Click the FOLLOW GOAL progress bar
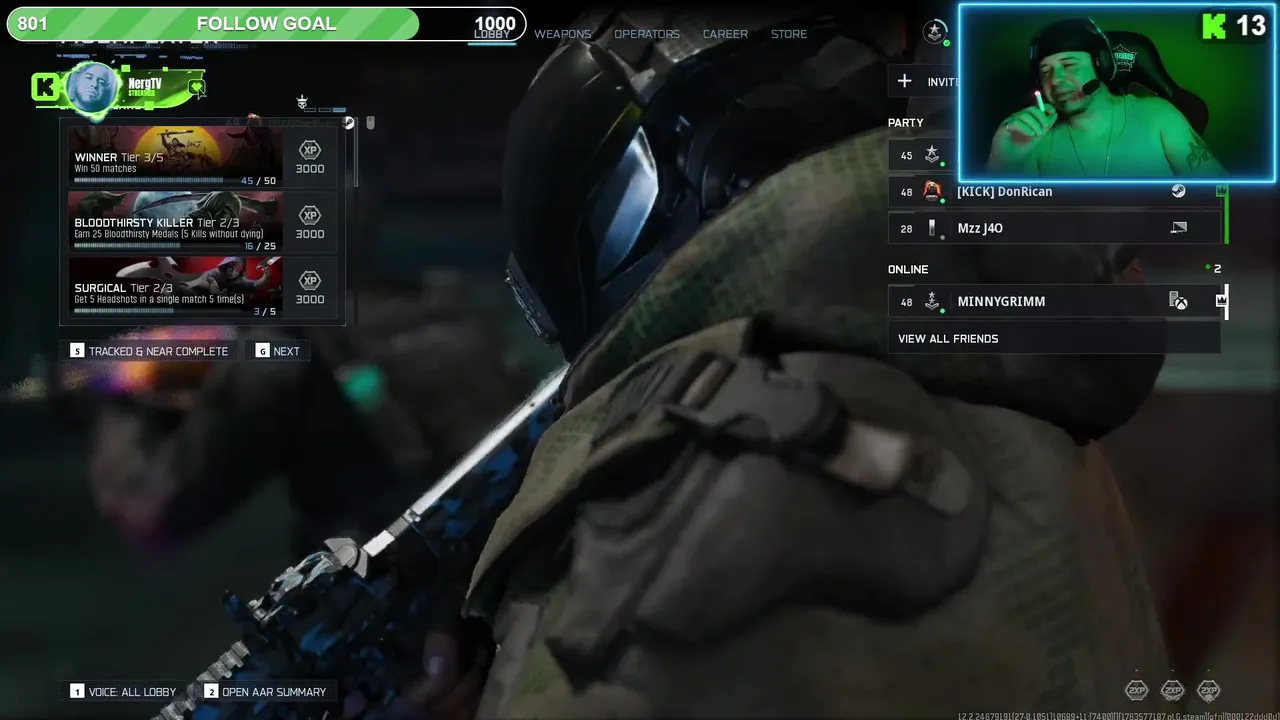This screenshot has width=1280, height=720. click(x=266, y=24)
